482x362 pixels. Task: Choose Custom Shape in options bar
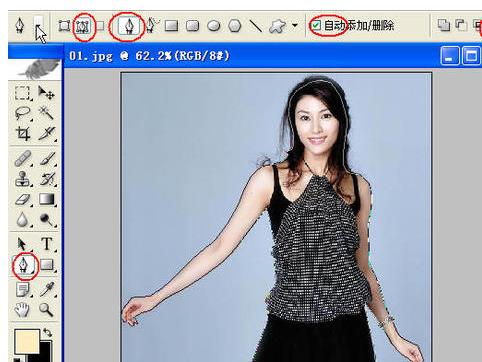pos(277,26)
